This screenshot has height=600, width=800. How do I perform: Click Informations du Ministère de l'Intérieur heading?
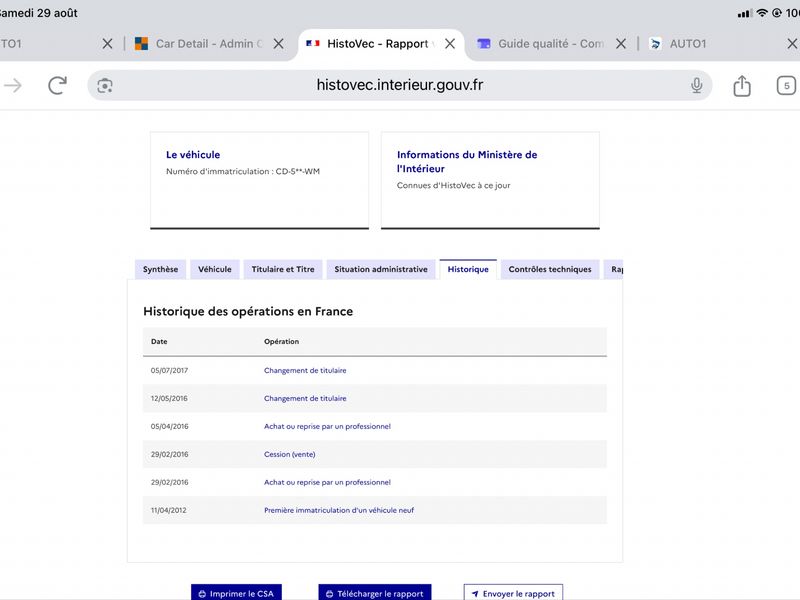(x=467, y=162)
